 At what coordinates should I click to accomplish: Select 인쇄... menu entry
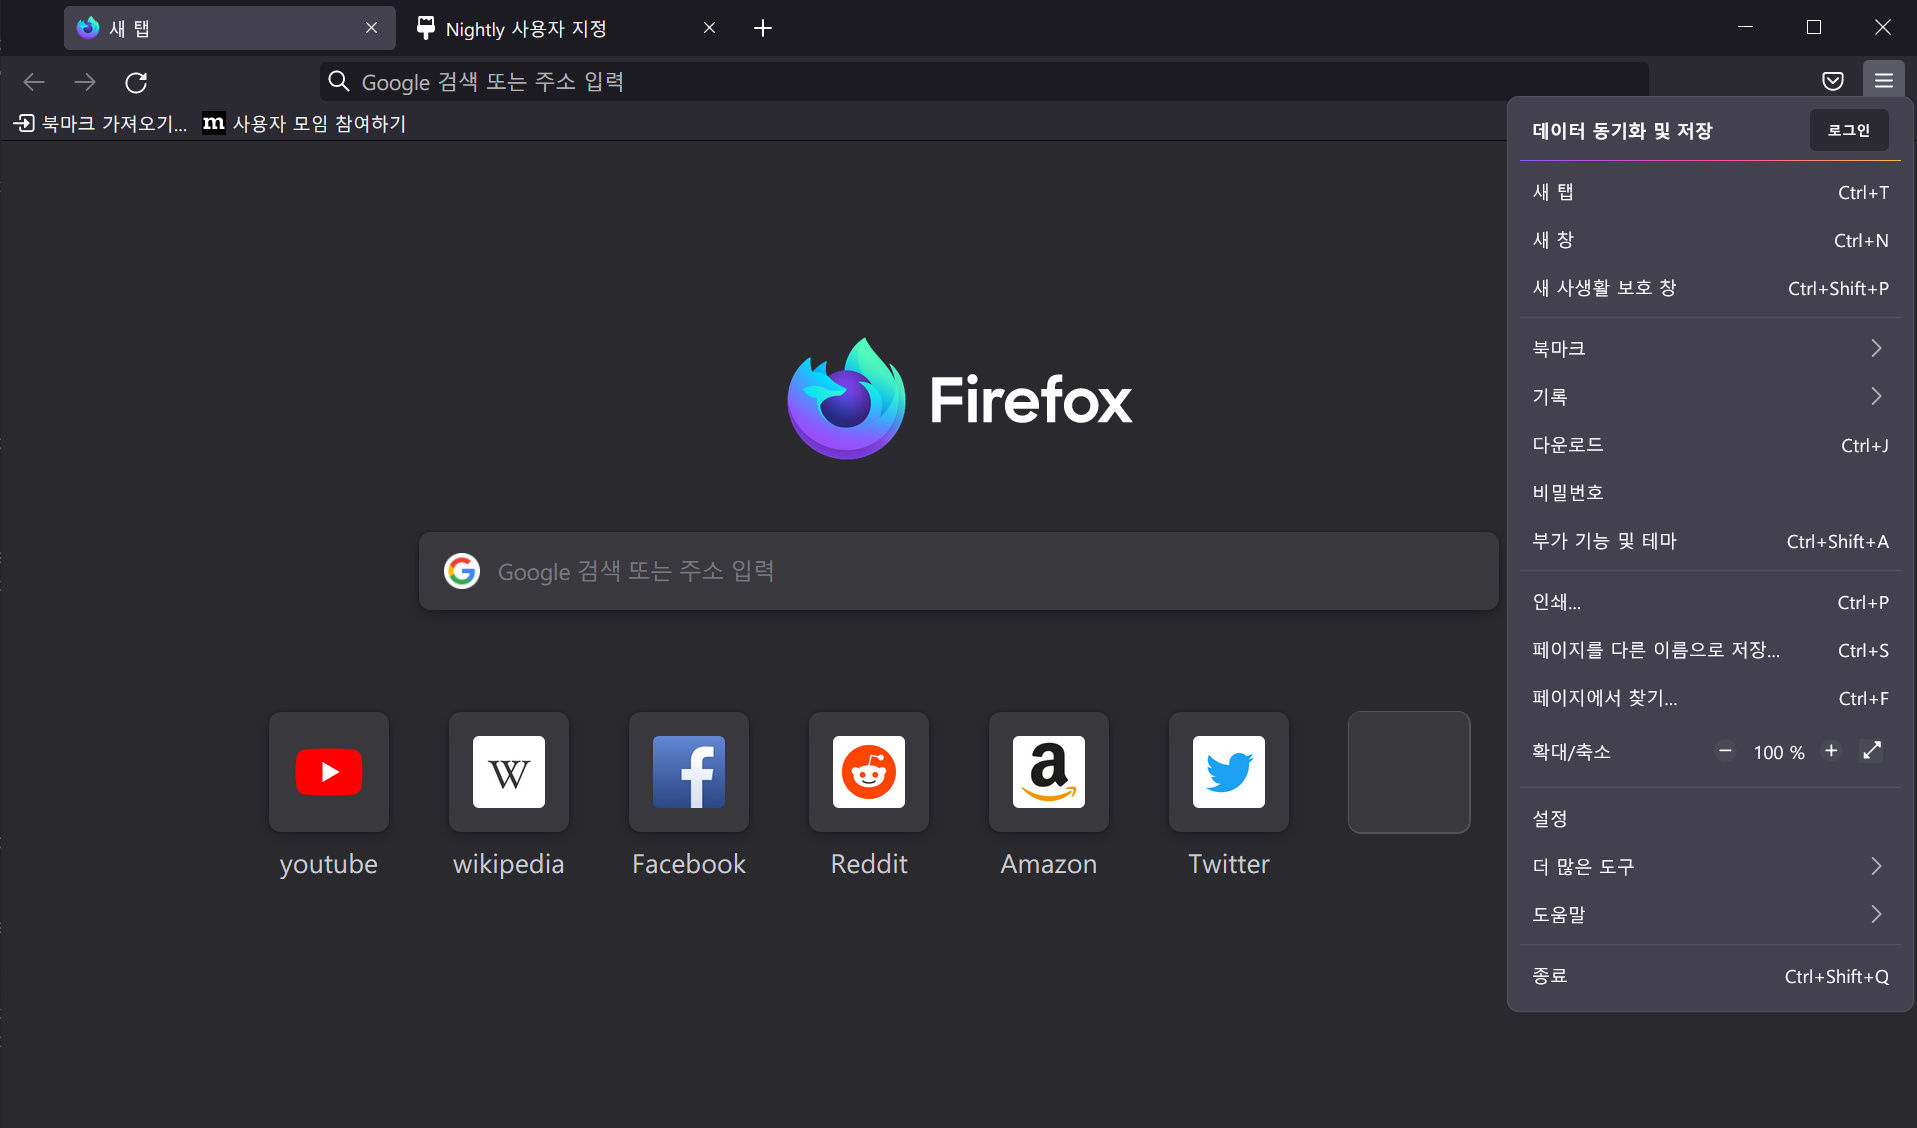point(1710,602)
